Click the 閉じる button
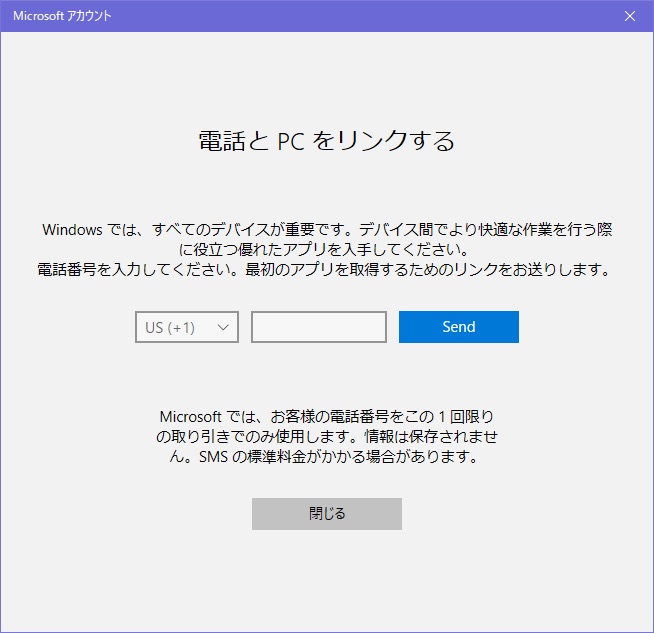 point(327,514)
